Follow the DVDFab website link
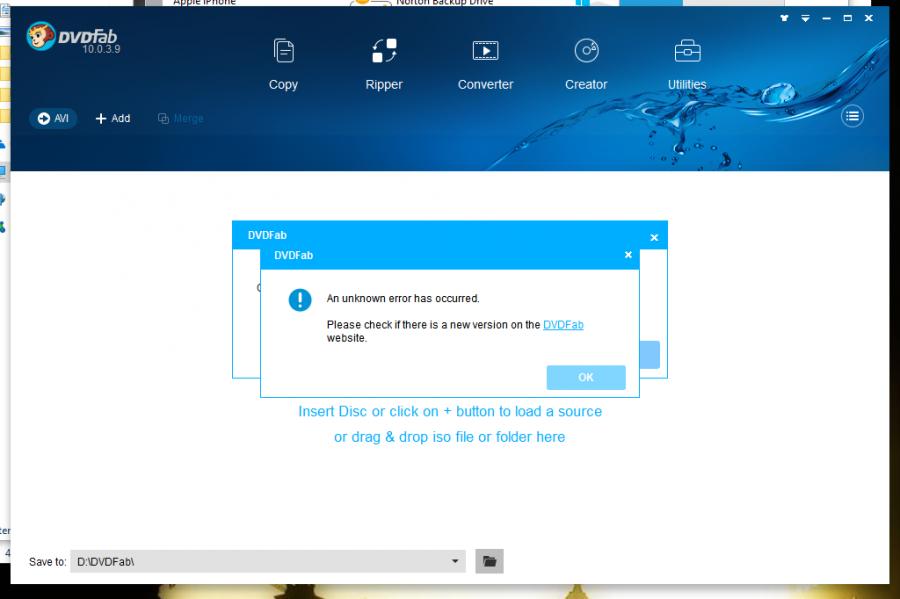Screen dimensions: 900x599 563,325
